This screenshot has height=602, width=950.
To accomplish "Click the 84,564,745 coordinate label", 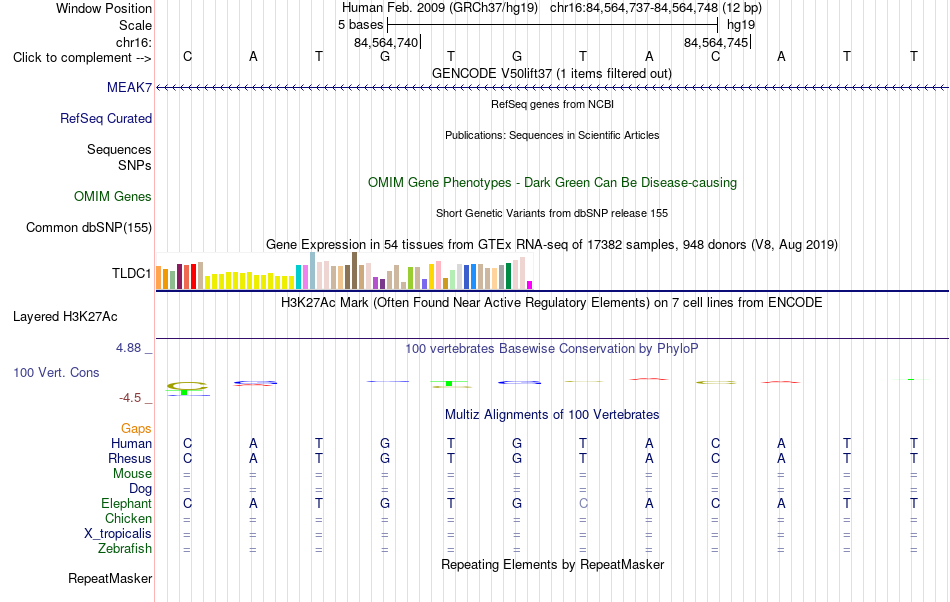I will 716,42.
